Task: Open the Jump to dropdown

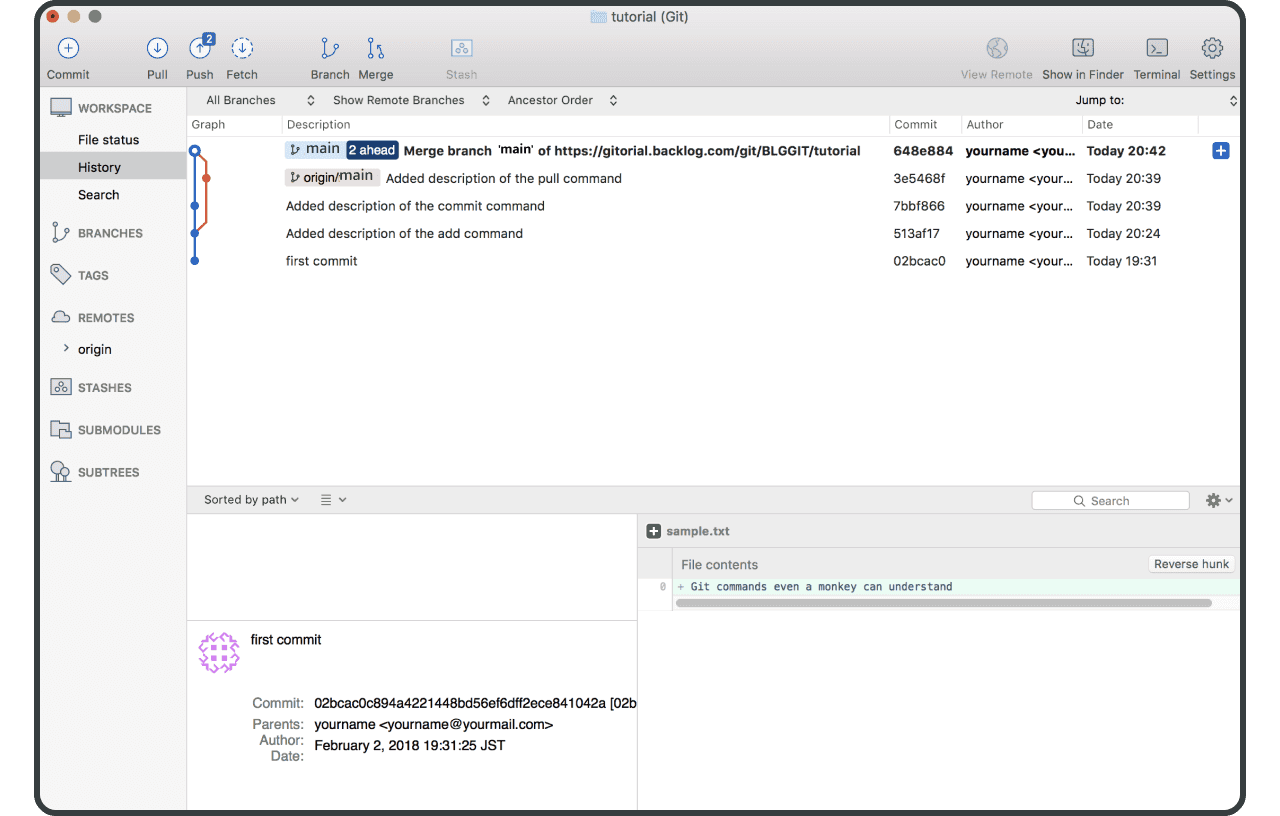Action: coord(1156,100)
